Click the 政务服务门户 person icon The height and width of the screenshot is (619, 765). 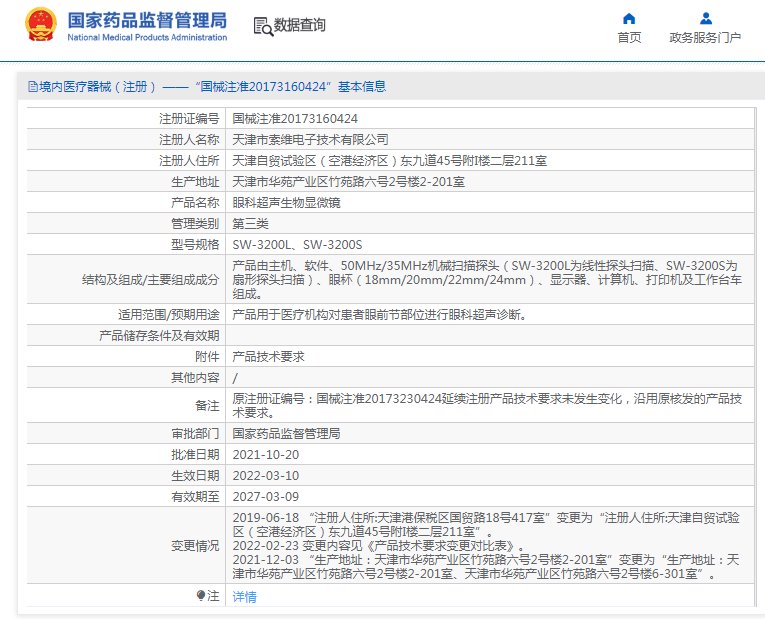click(705, 19)
